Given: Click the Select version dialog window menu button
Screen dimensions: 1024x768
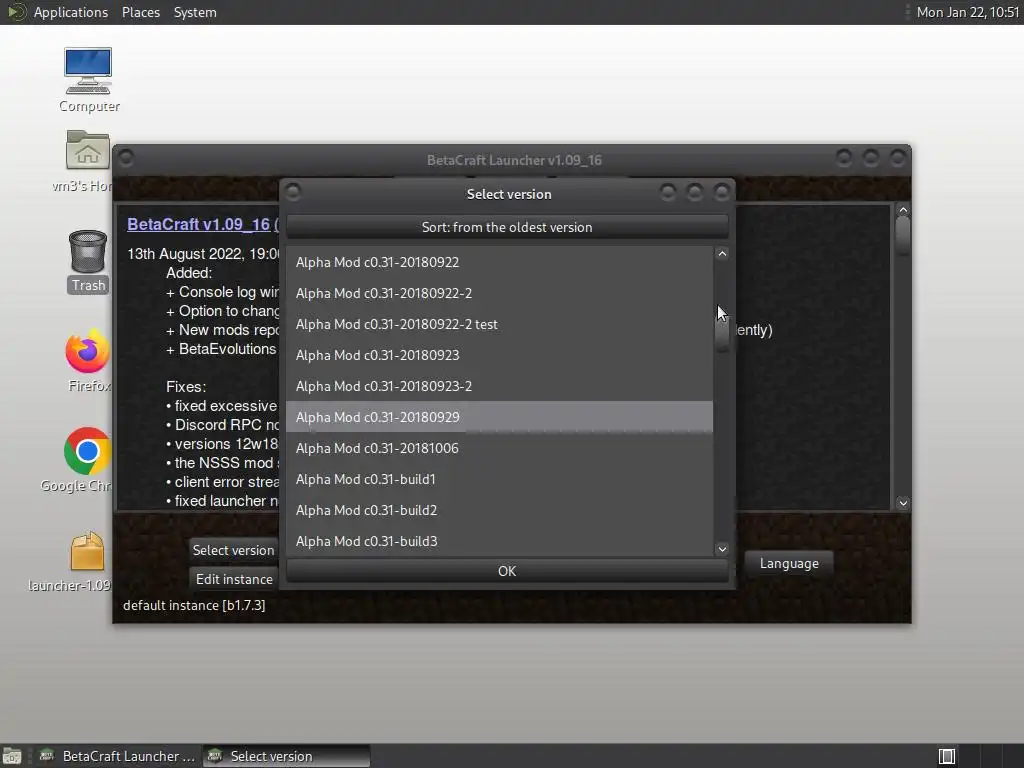Looking at the screenshot, I should tap(293, 191).
